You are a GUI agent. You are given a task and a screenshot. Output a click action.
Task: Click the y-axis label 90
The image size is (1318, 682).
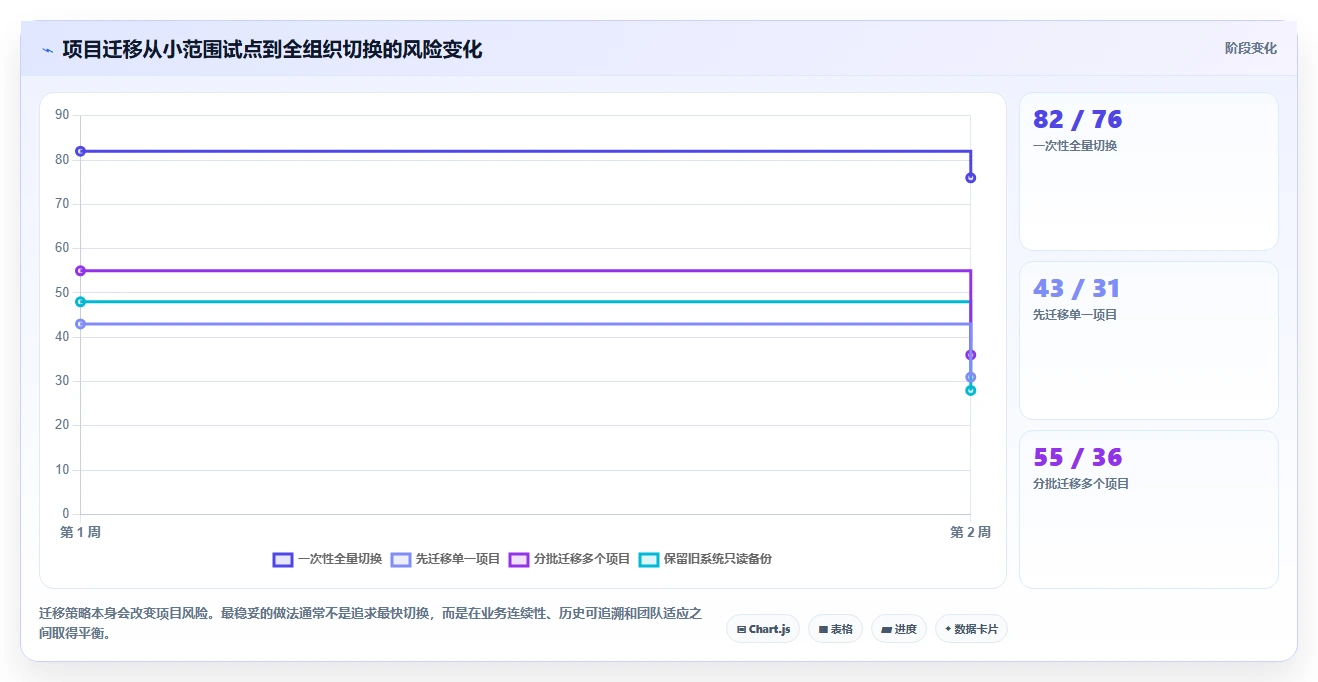click(x=62, y=115)
